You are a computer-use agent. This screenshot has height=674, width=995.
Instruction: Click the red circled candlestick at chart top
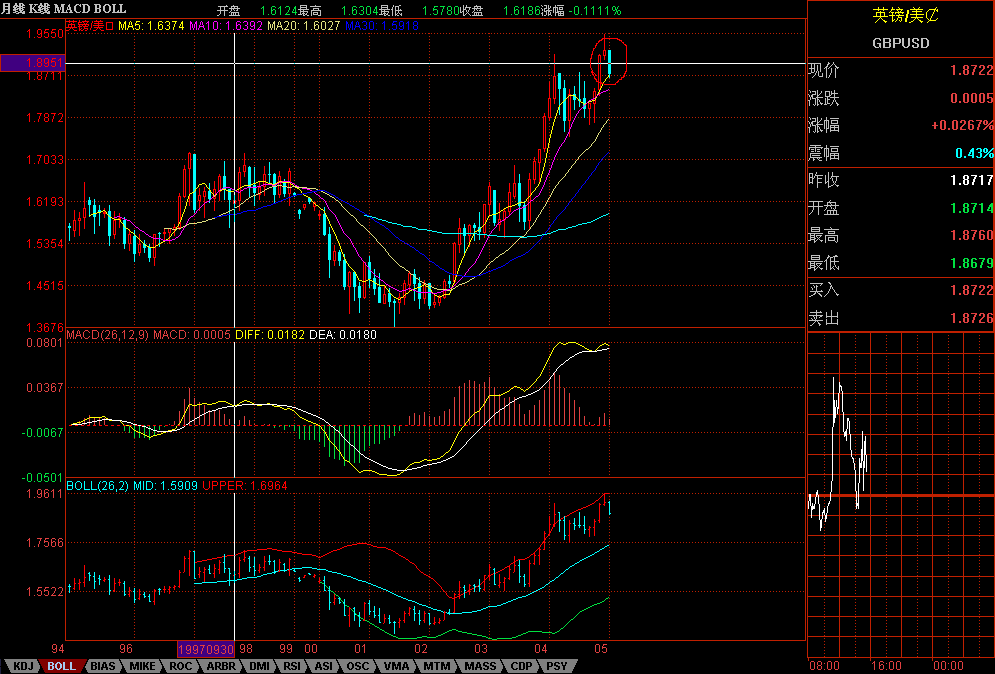[609, 60]
